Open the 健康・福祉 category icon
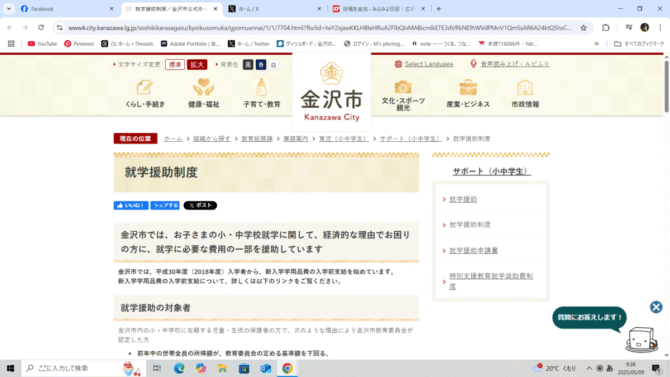 tap(203, 94)
